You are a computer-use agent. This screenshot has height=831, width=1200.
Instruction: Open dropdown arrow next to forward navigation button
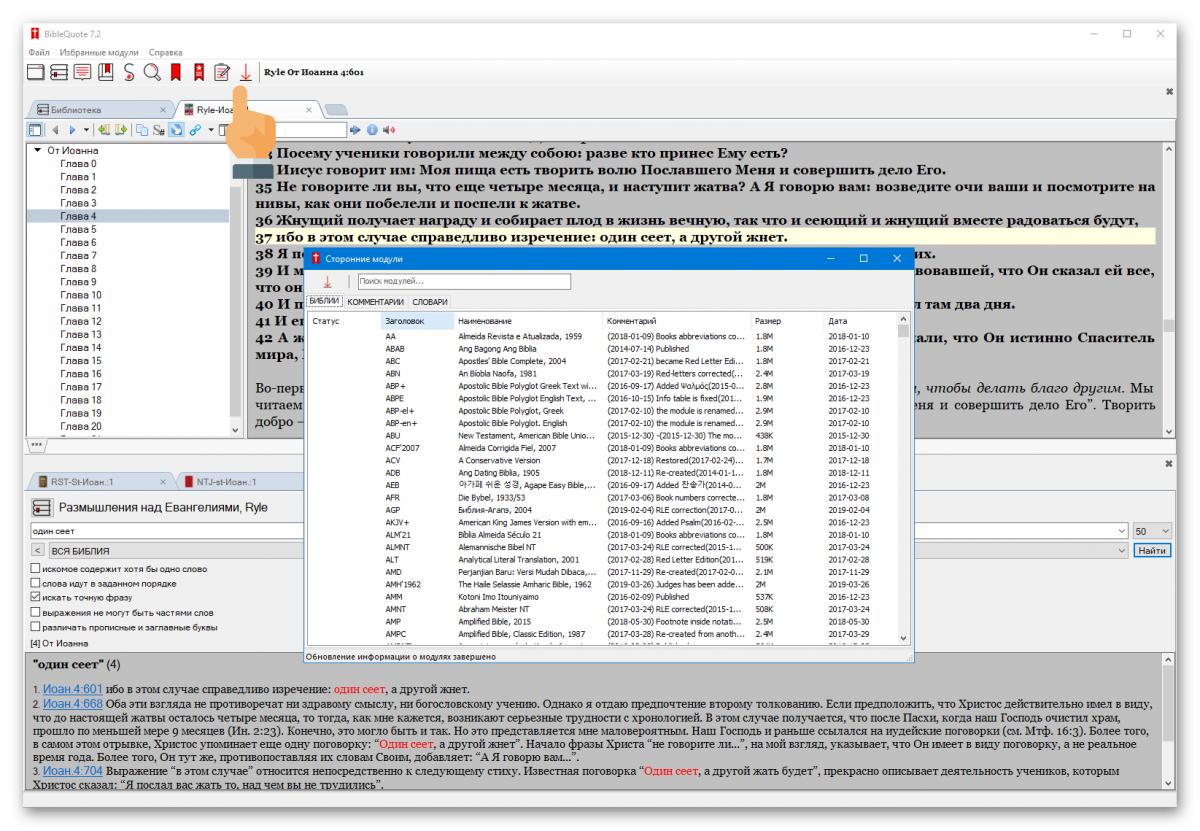[x=87, y=129]
